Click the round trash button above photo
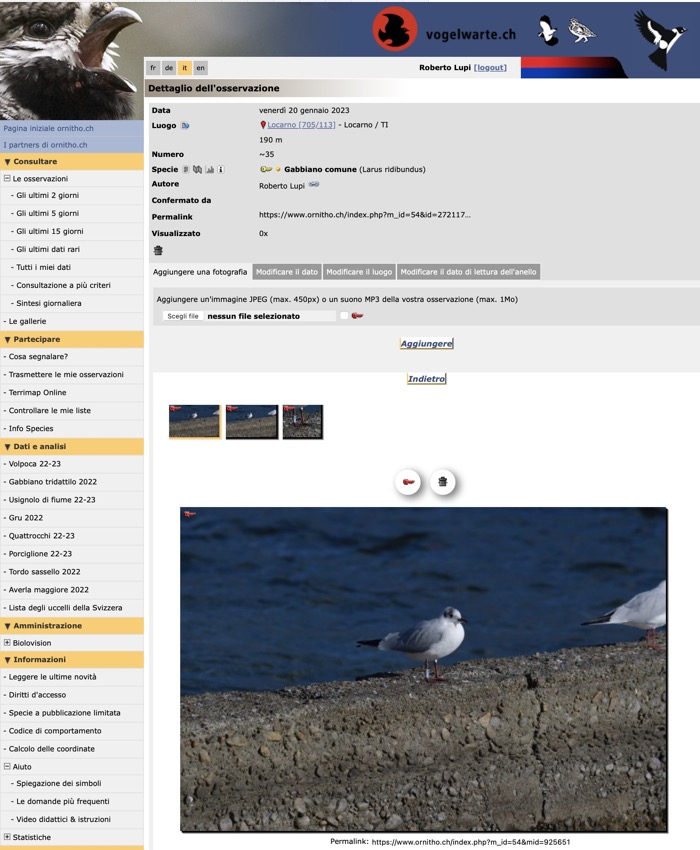700x850 pixels. pos(442,483)
